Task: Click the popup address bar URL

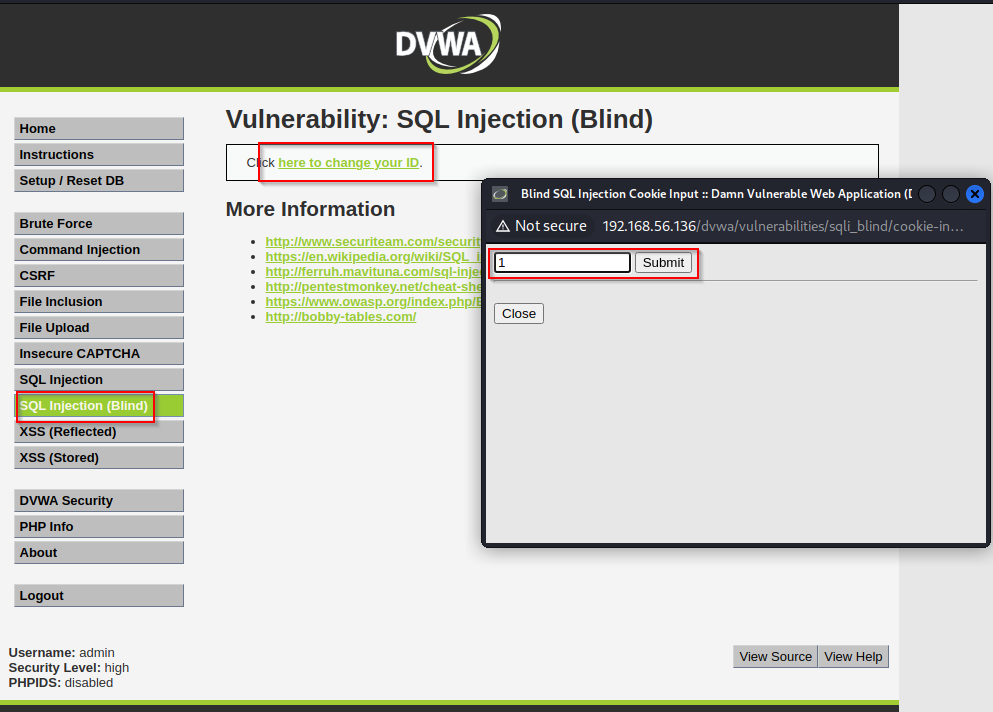Action: pyautogui.click(x=783, y=226)
